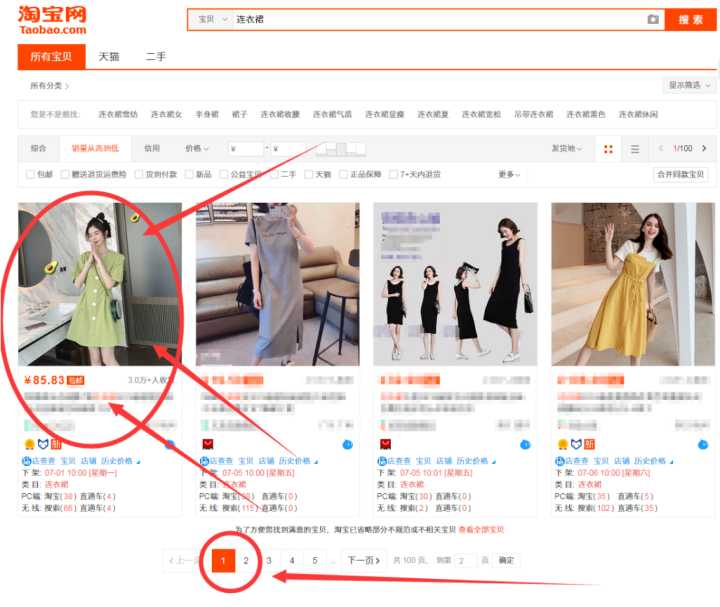Click the related search 半身裙
Viewport: 720px width, 607px height.
click(207, 114)
